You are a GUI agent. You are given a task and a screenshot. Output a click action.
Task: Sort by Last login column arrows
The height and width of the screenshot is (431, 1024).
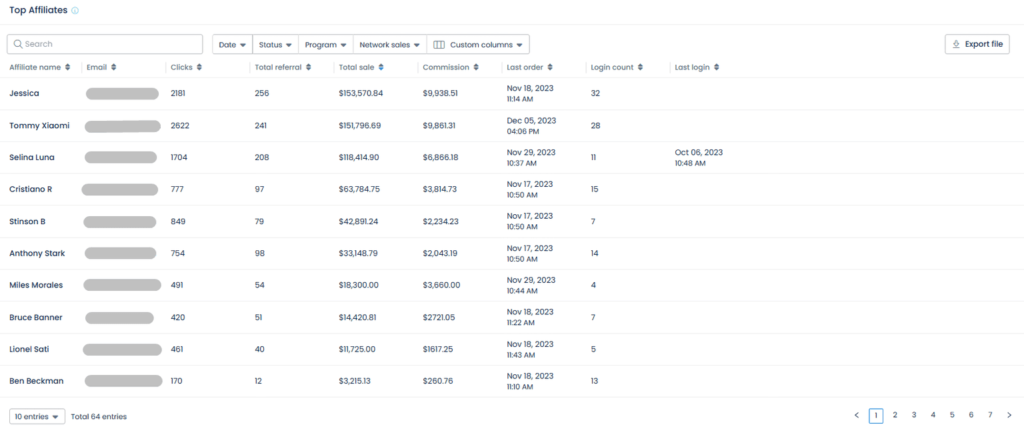(x=716, y=67)
